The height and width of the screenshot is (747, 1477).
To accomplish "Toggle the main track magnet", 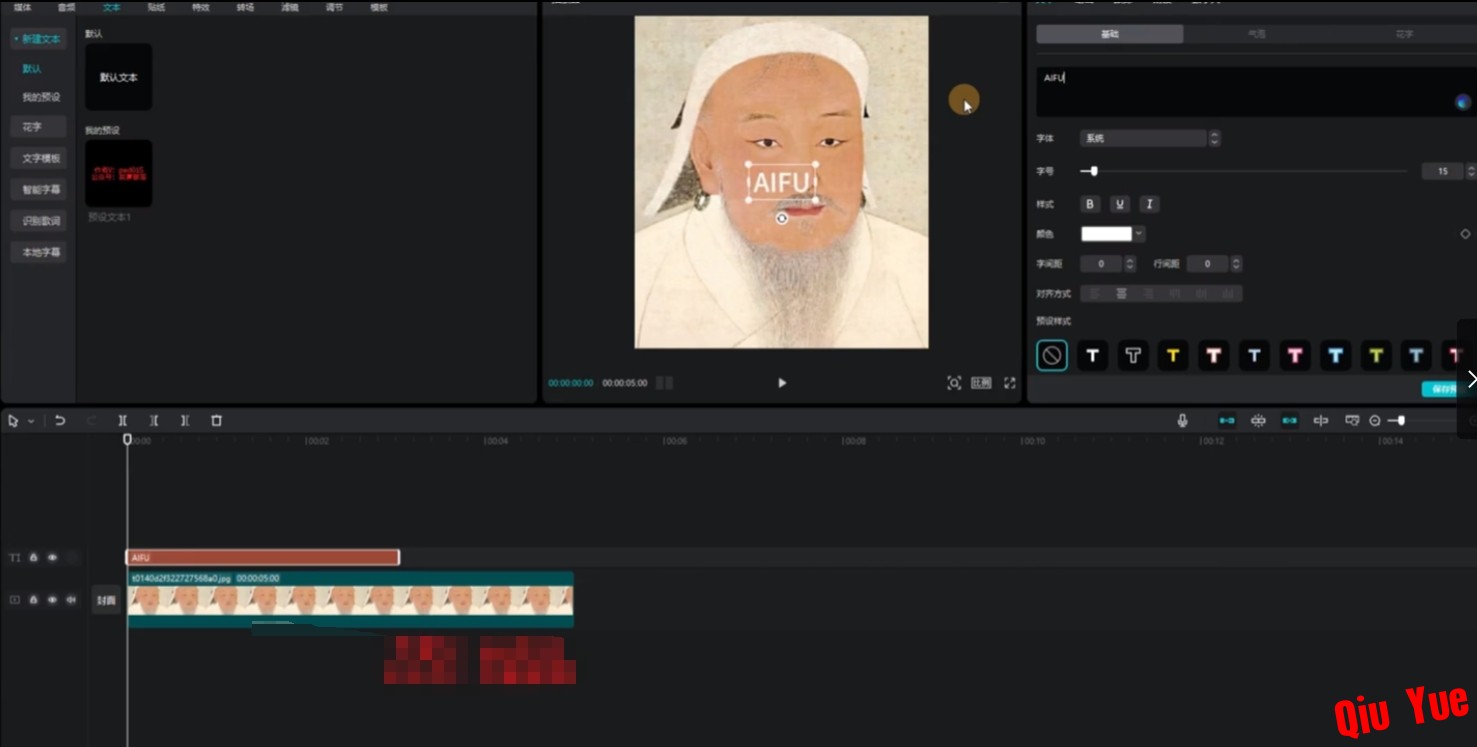I will tap(1227, 421).
